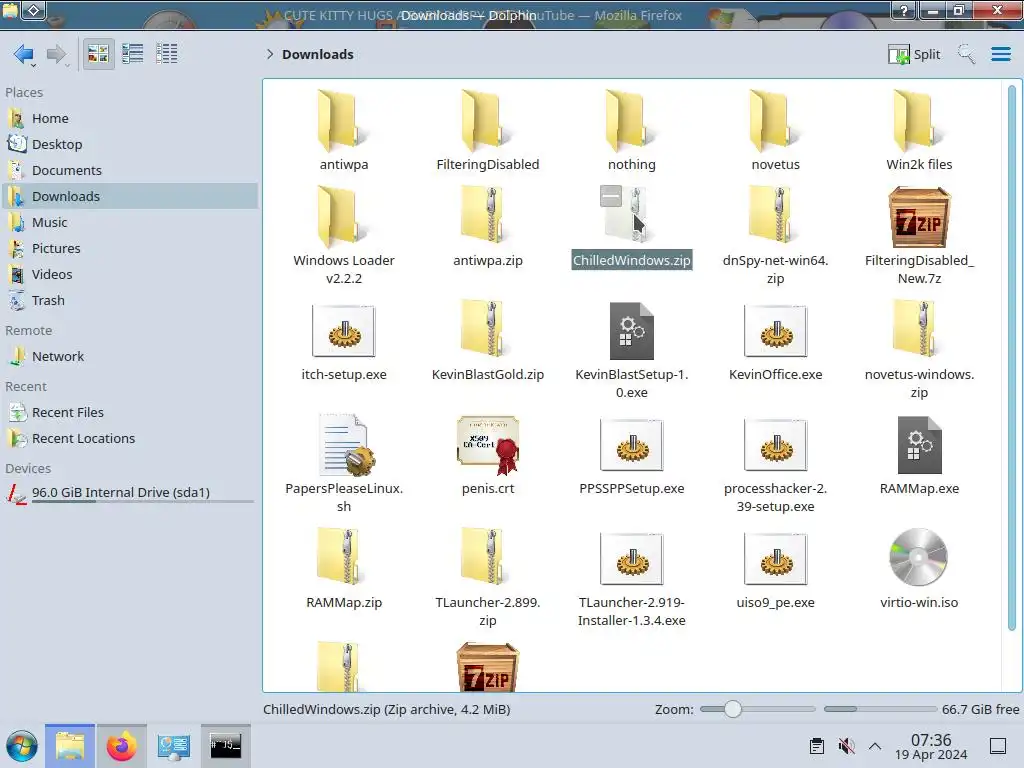Click the title bar help button

point(903,10)
